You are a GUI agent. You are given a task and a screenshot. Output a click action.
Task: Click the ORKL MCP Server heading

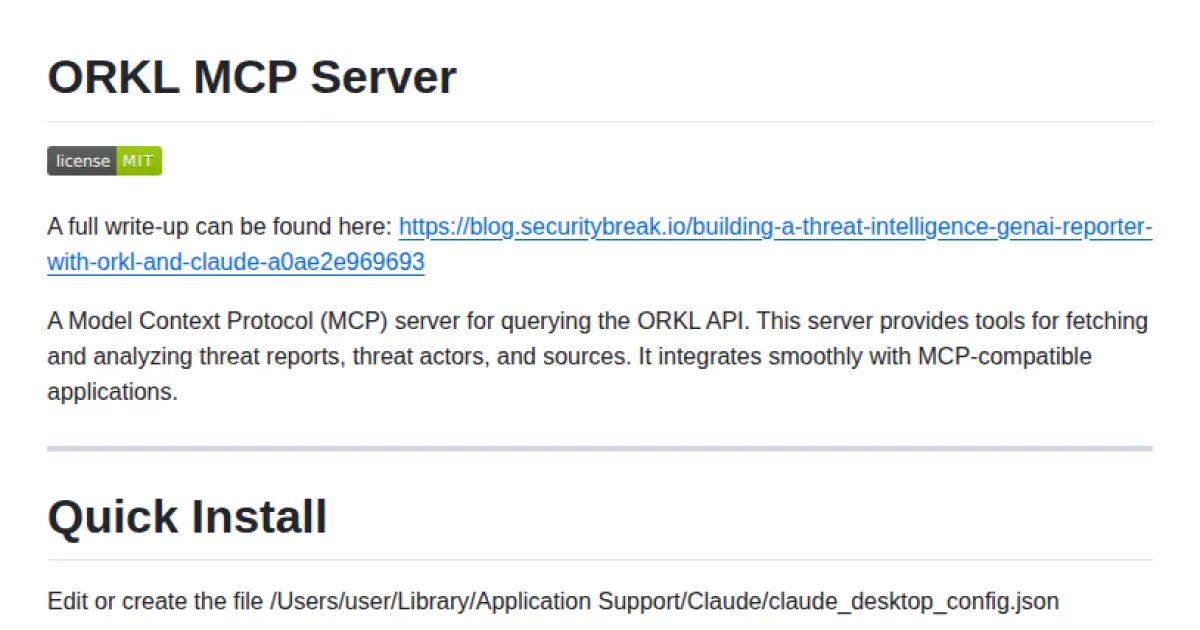coord(251,77)
